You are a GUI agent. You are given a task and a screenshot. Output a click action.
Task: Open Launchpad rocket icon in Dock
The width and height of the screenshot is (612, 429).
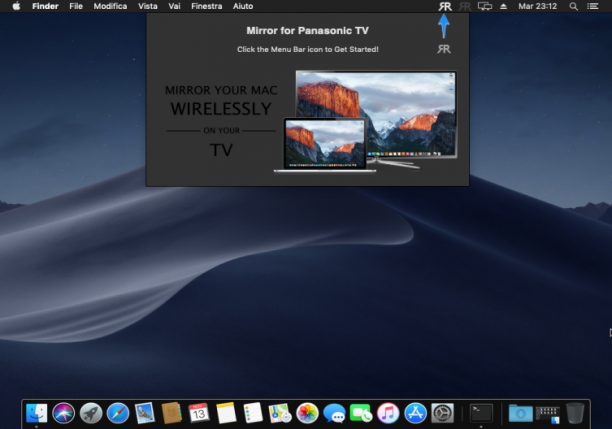point(91,413)
